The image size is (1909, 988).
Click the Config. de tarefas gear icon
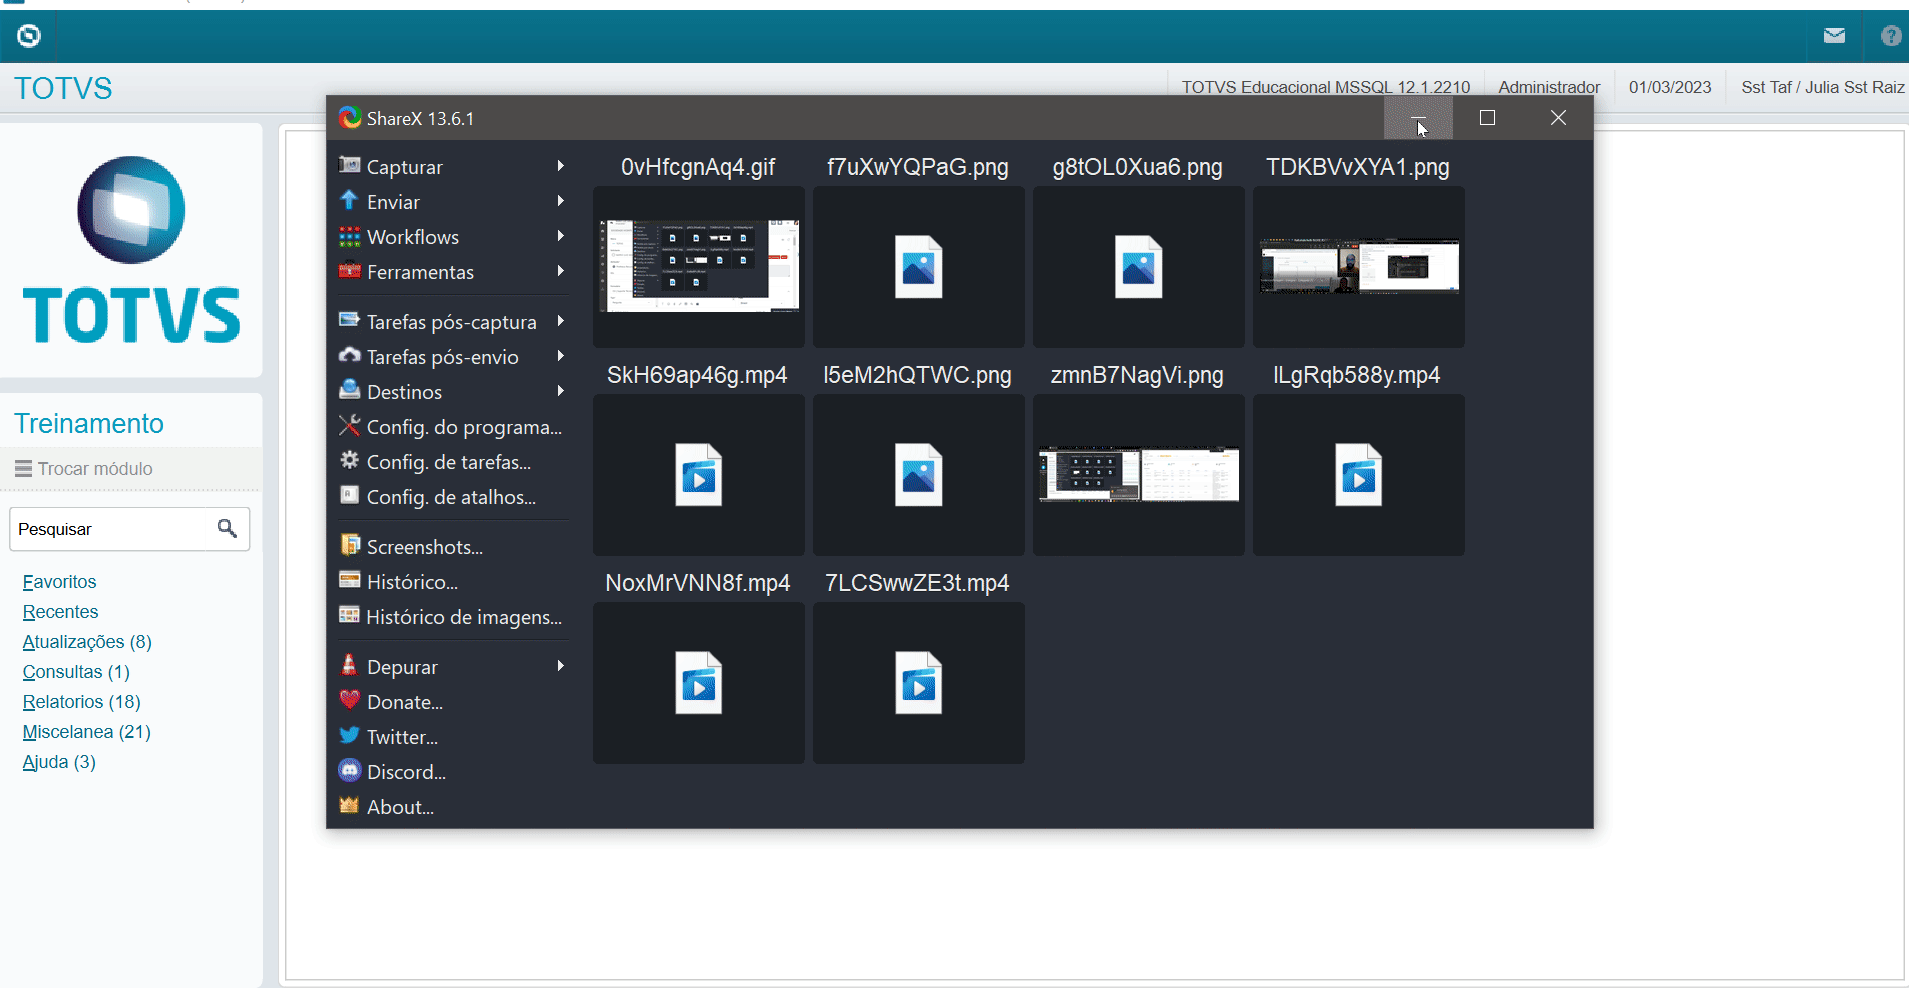349,460
